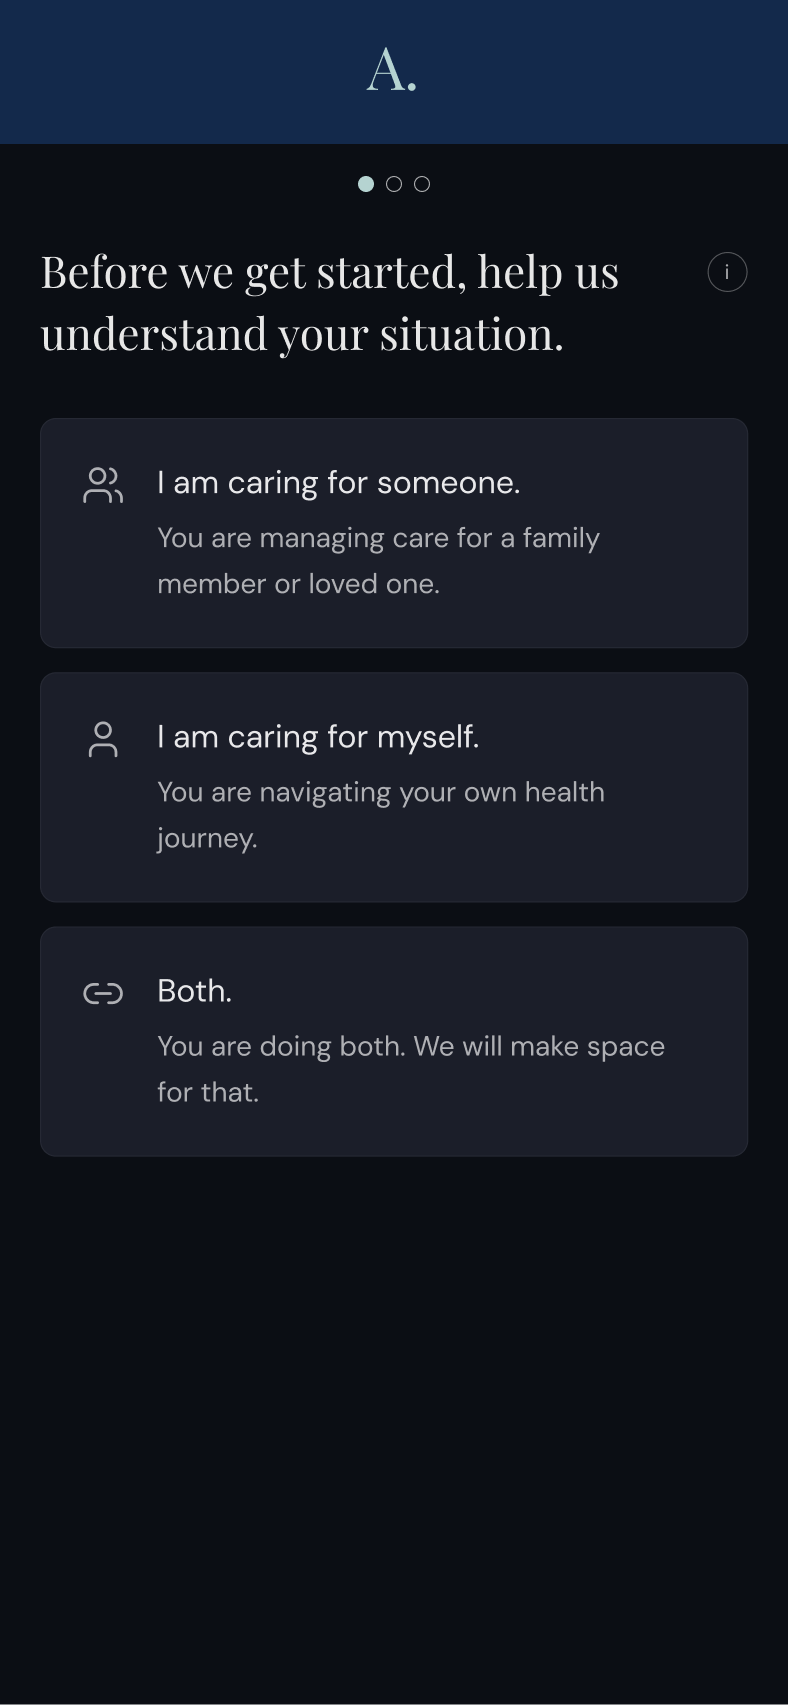Click 'member or loved one.' text line

coord(299,584)
